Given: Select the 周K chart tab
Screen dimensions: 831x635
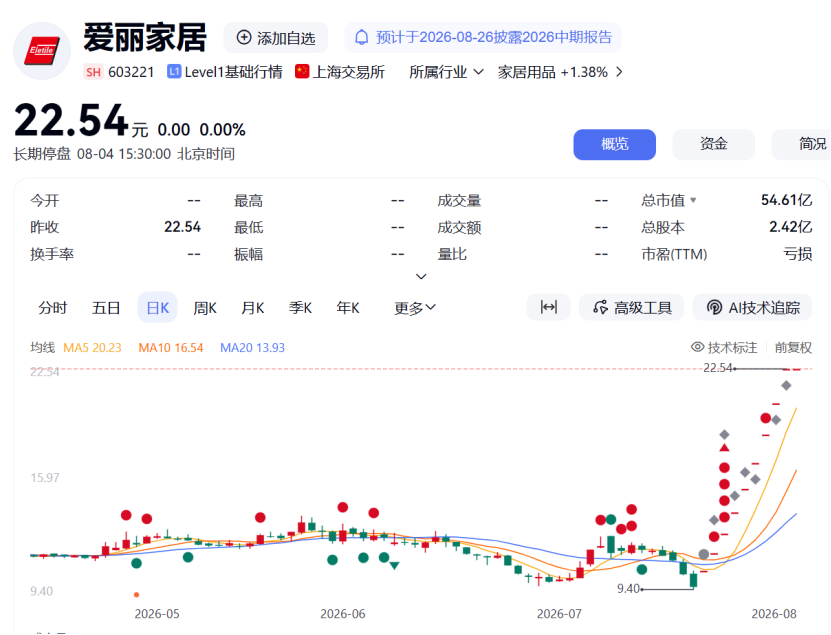Looking at the screenshot, I should pos(205,307).
